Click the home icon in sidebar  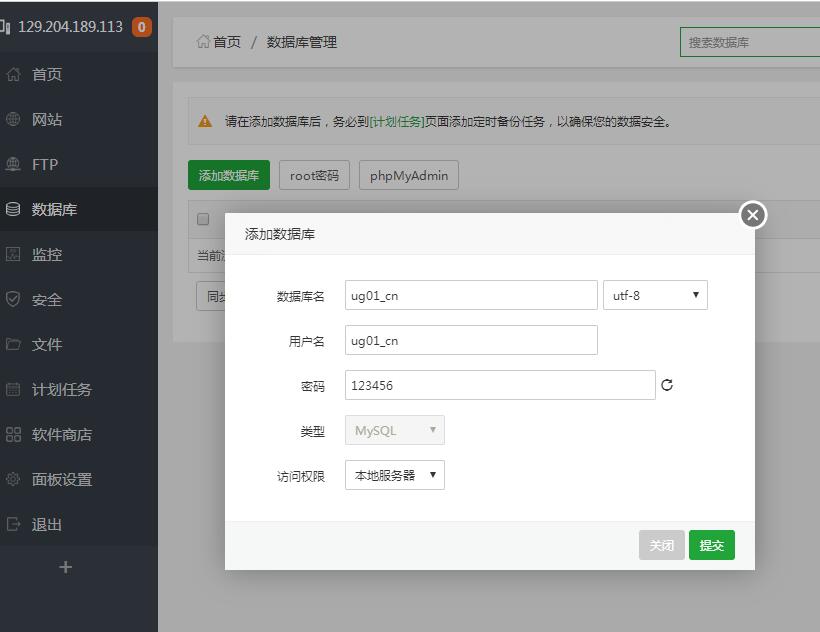pyautogui.click(x=13, y=75)
